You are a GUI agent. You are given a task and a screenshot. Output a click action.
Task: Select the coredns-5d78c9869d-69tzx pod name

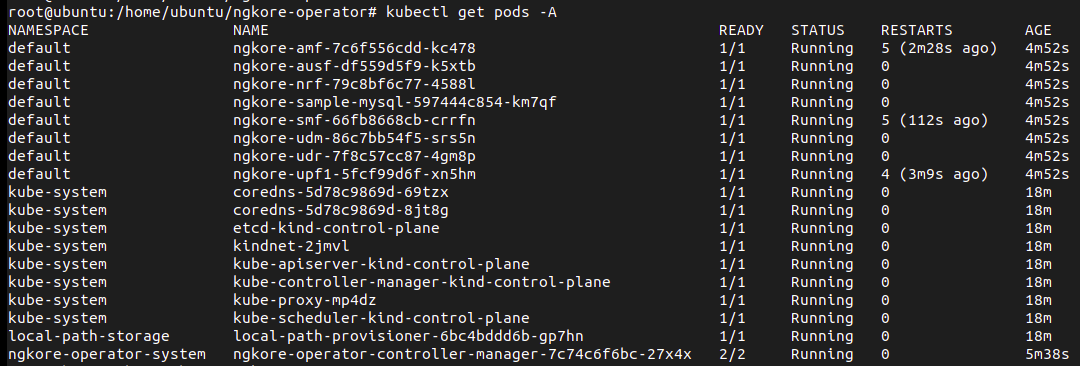coord(341,192)
